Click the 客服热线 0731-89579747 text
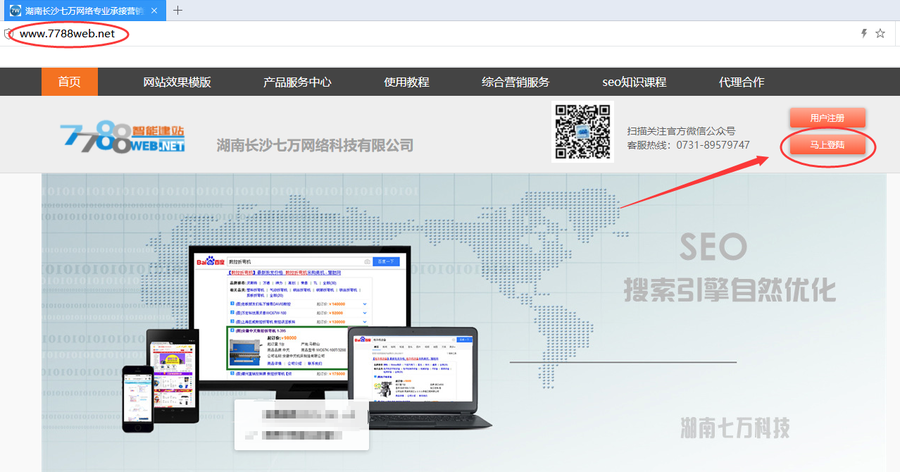Viewport: 900px width, 472px height. tap(688, 145)
